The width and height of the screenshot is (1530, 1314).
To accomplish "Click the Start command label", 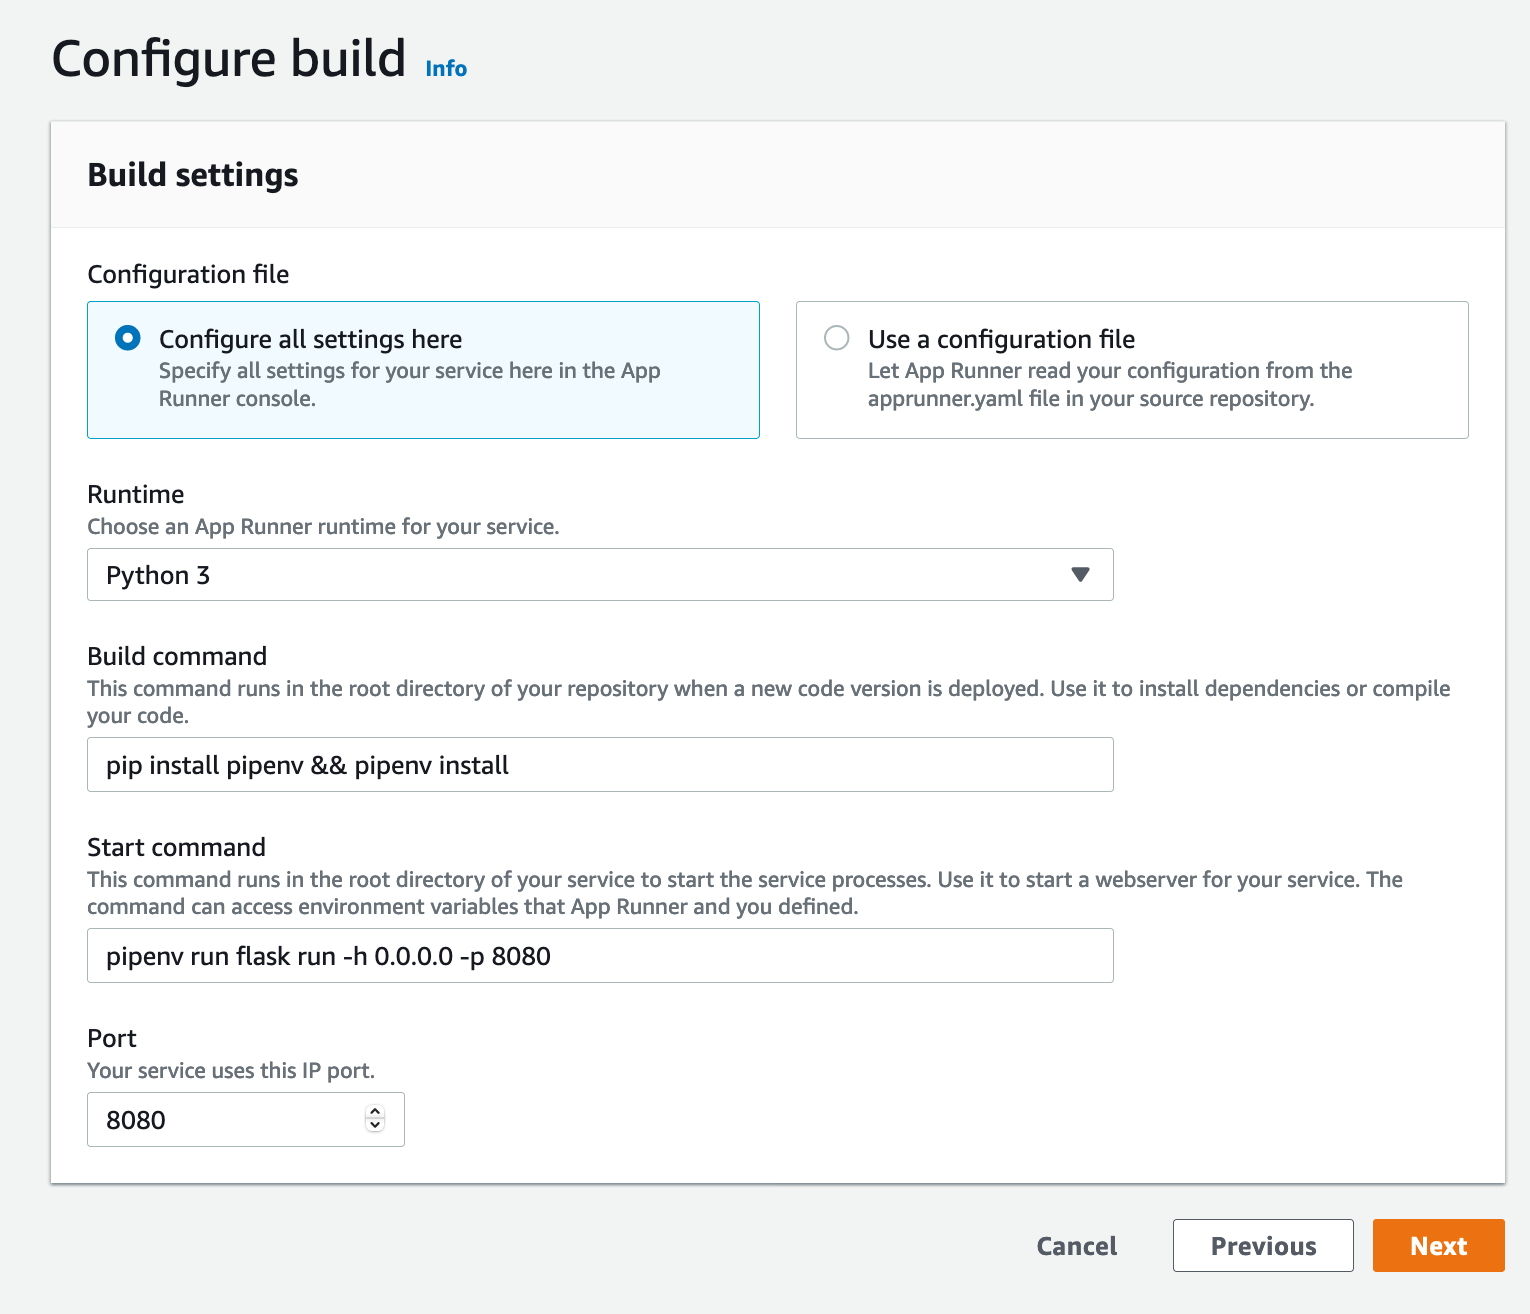I will (176, 847).
